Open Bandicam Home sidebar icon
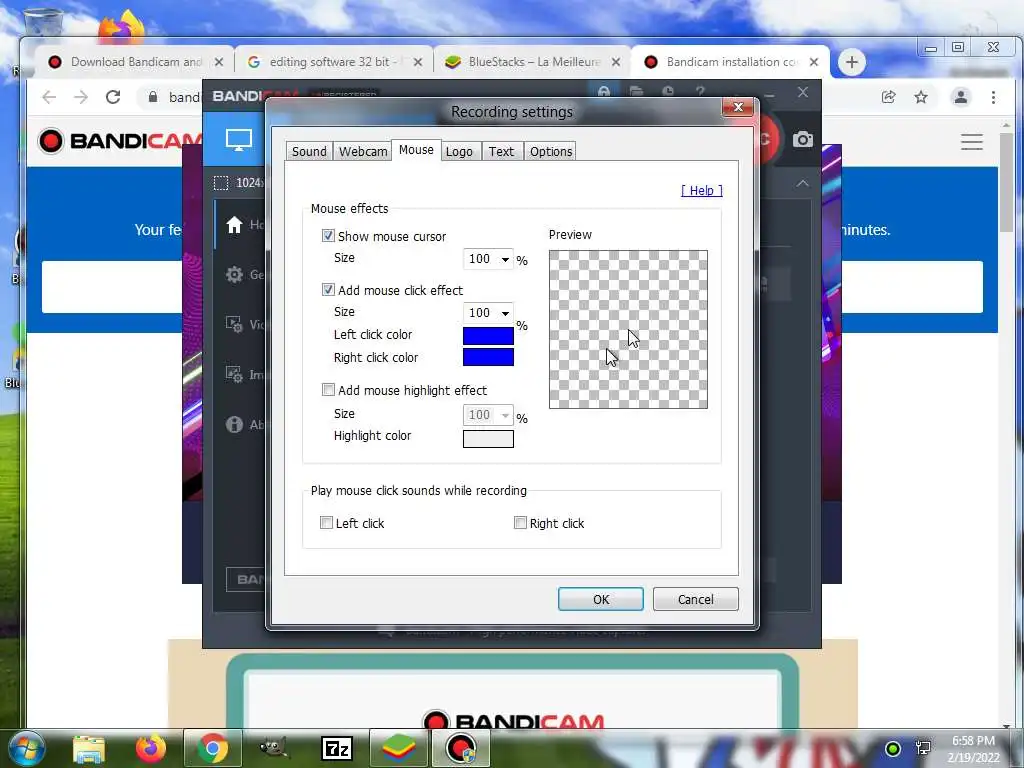Image resolution: width=1024 pixels, height=768 pixels. pyautogui.click(x=234, y=225)
